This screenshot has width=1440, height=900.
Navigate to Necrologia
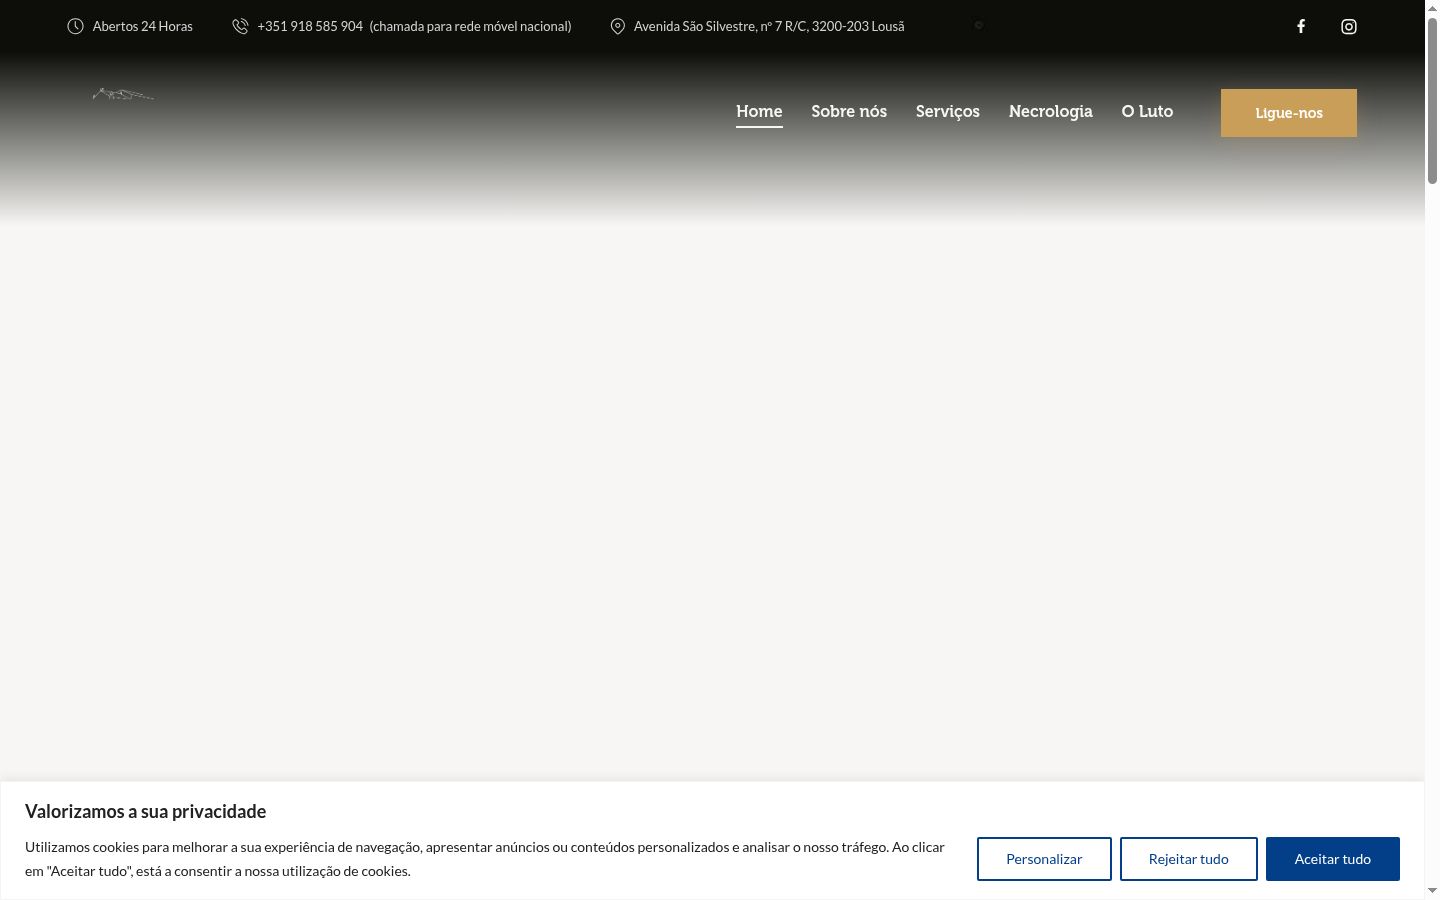pyautogui.click(x=1051, y=111)
